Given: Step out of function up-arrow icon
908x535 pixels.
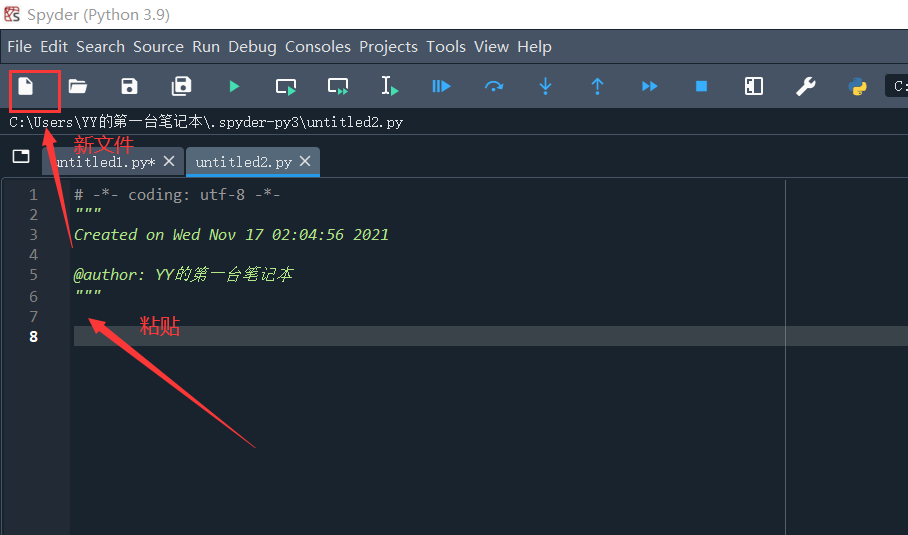Looking at the screenshot, I should click(x=597, y=86).
